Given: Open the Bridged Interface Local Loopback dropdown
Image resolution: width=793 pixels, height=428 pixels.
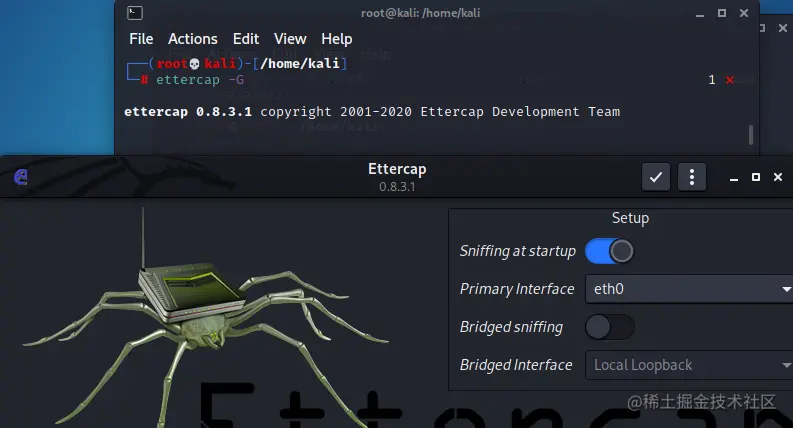Looking at the screenshot, I should [689, 365].
